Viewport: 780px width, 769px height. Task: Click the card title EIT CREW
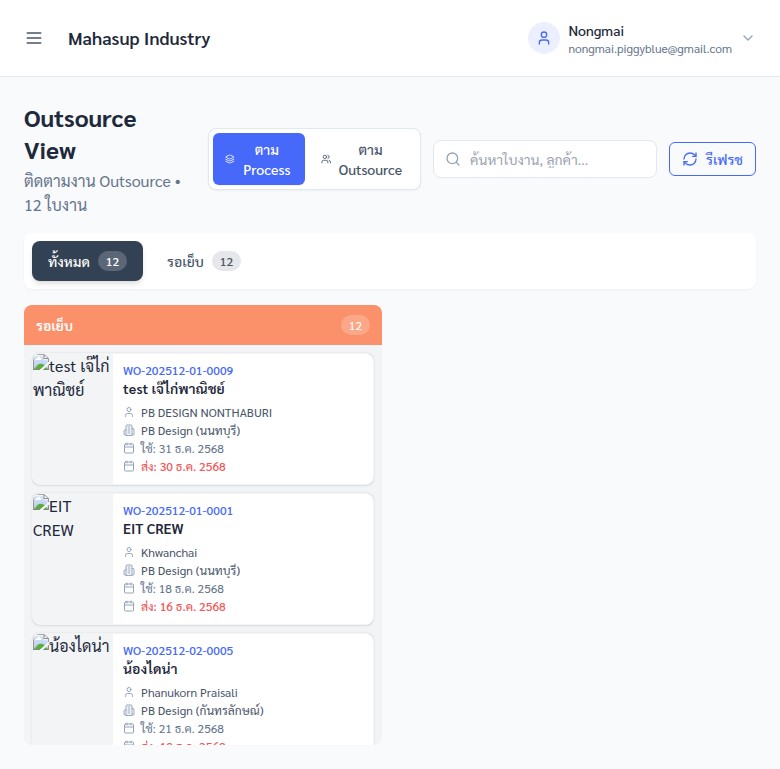point(153,529)
